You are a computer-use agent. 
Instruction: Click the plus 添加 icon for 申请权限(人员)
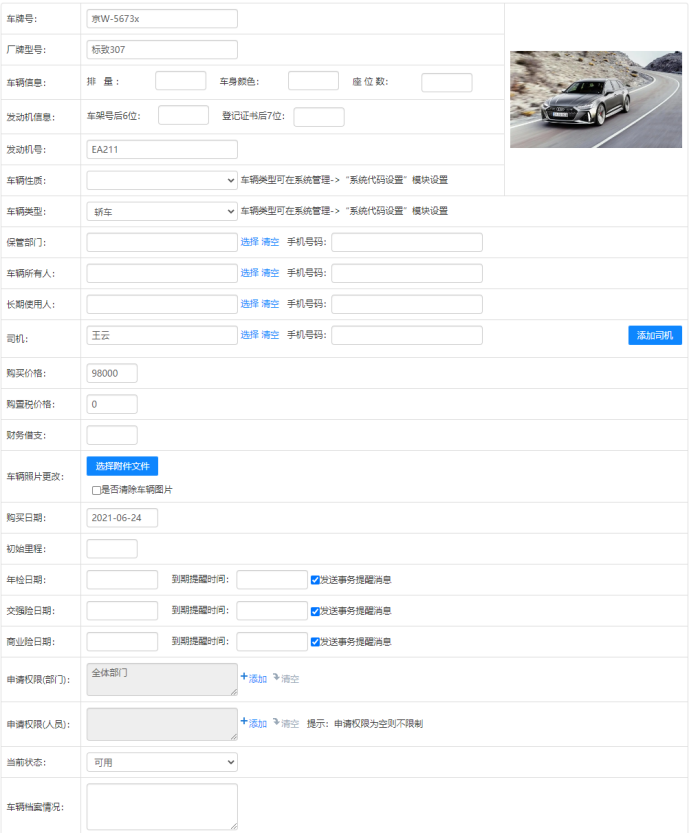click(x=244, y=721)
